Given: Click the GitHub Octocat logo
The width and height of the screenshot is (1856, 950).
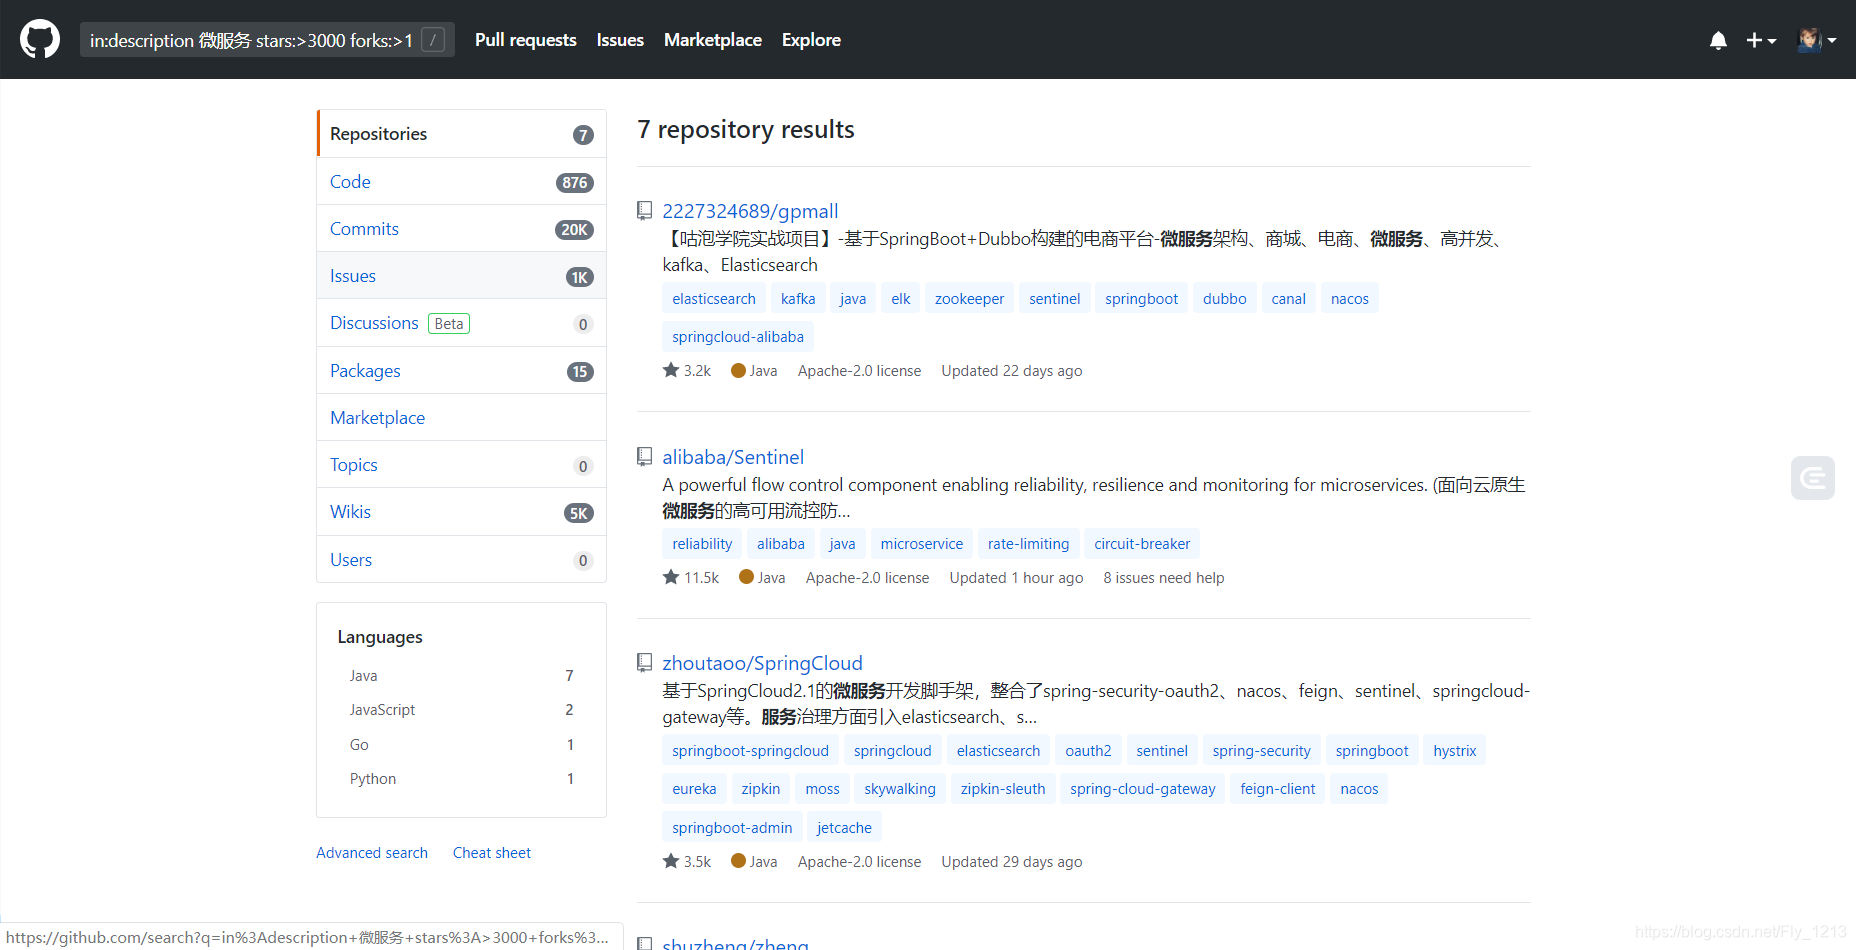Looking at the screenshot, I should point(40,40).
